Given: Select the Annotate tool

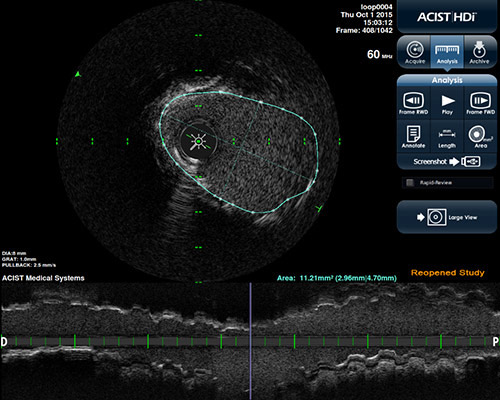Looking at the screenshot, I should tap(413, 137).
